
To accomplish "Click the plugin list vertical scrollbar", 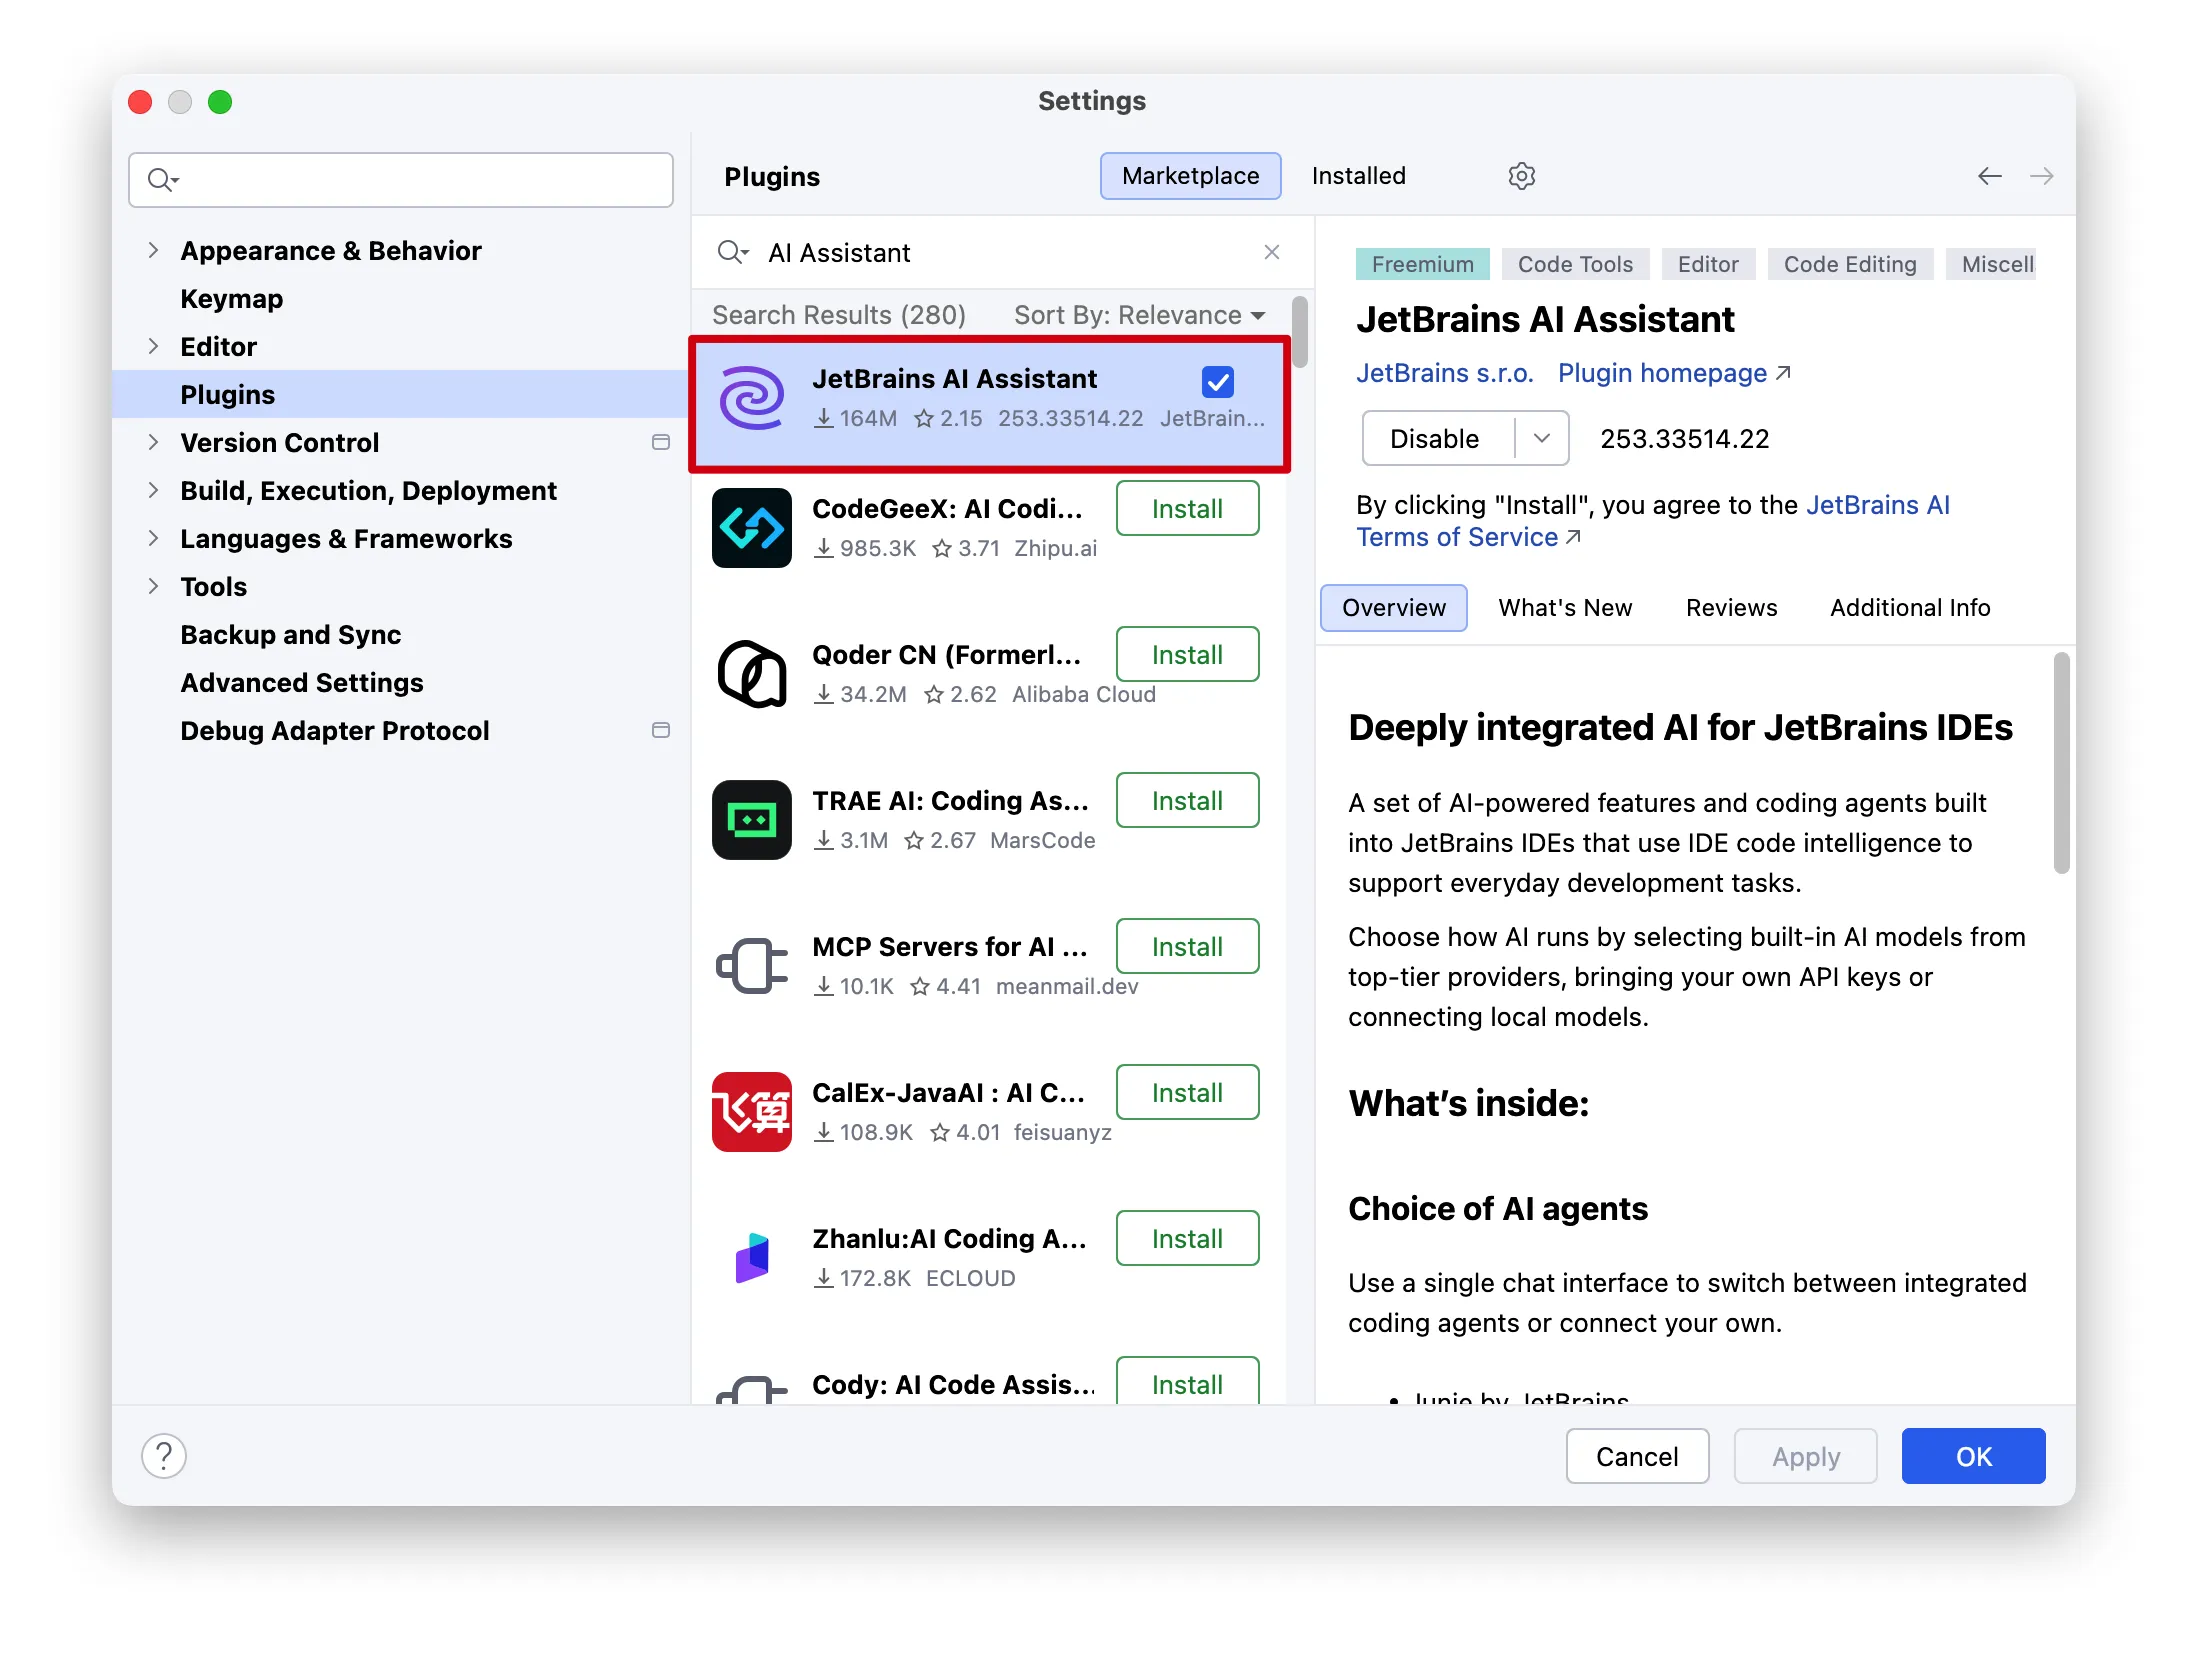I will pos(1299,332).
